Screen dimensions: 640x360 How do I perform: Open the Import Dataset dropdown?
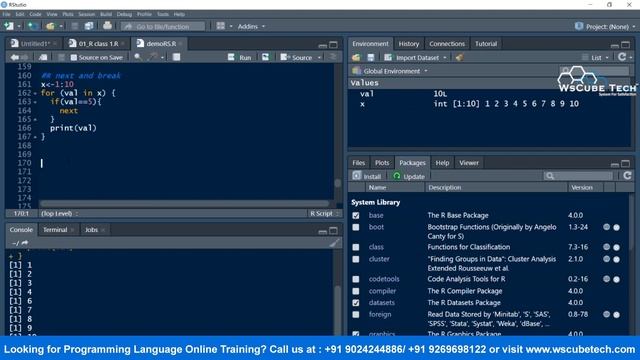point(416,58)
